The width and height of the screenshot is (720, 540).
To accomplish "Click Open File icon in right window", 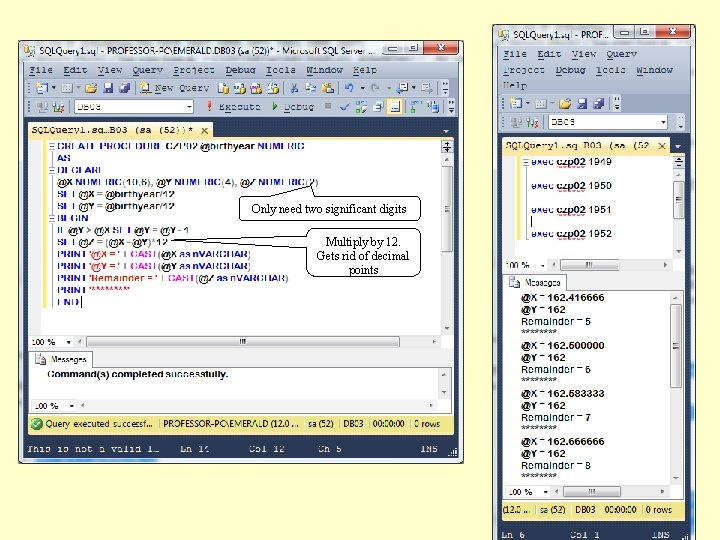I will click(565, 103).
